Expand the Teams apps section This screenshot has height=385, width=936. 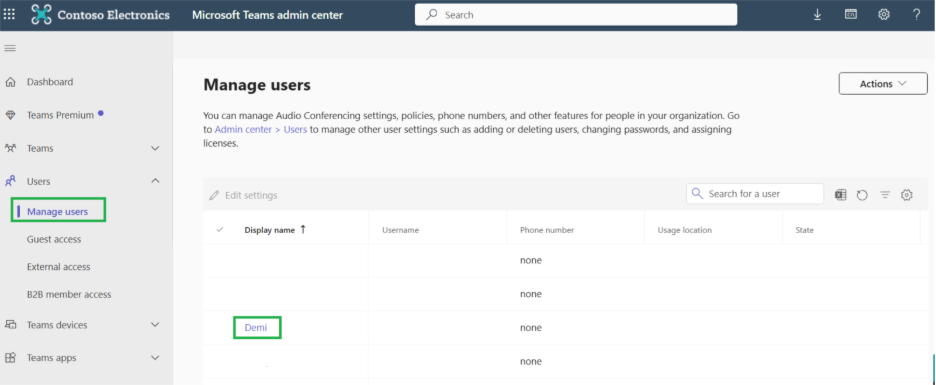pyautogui.click(x=155, y=358)
